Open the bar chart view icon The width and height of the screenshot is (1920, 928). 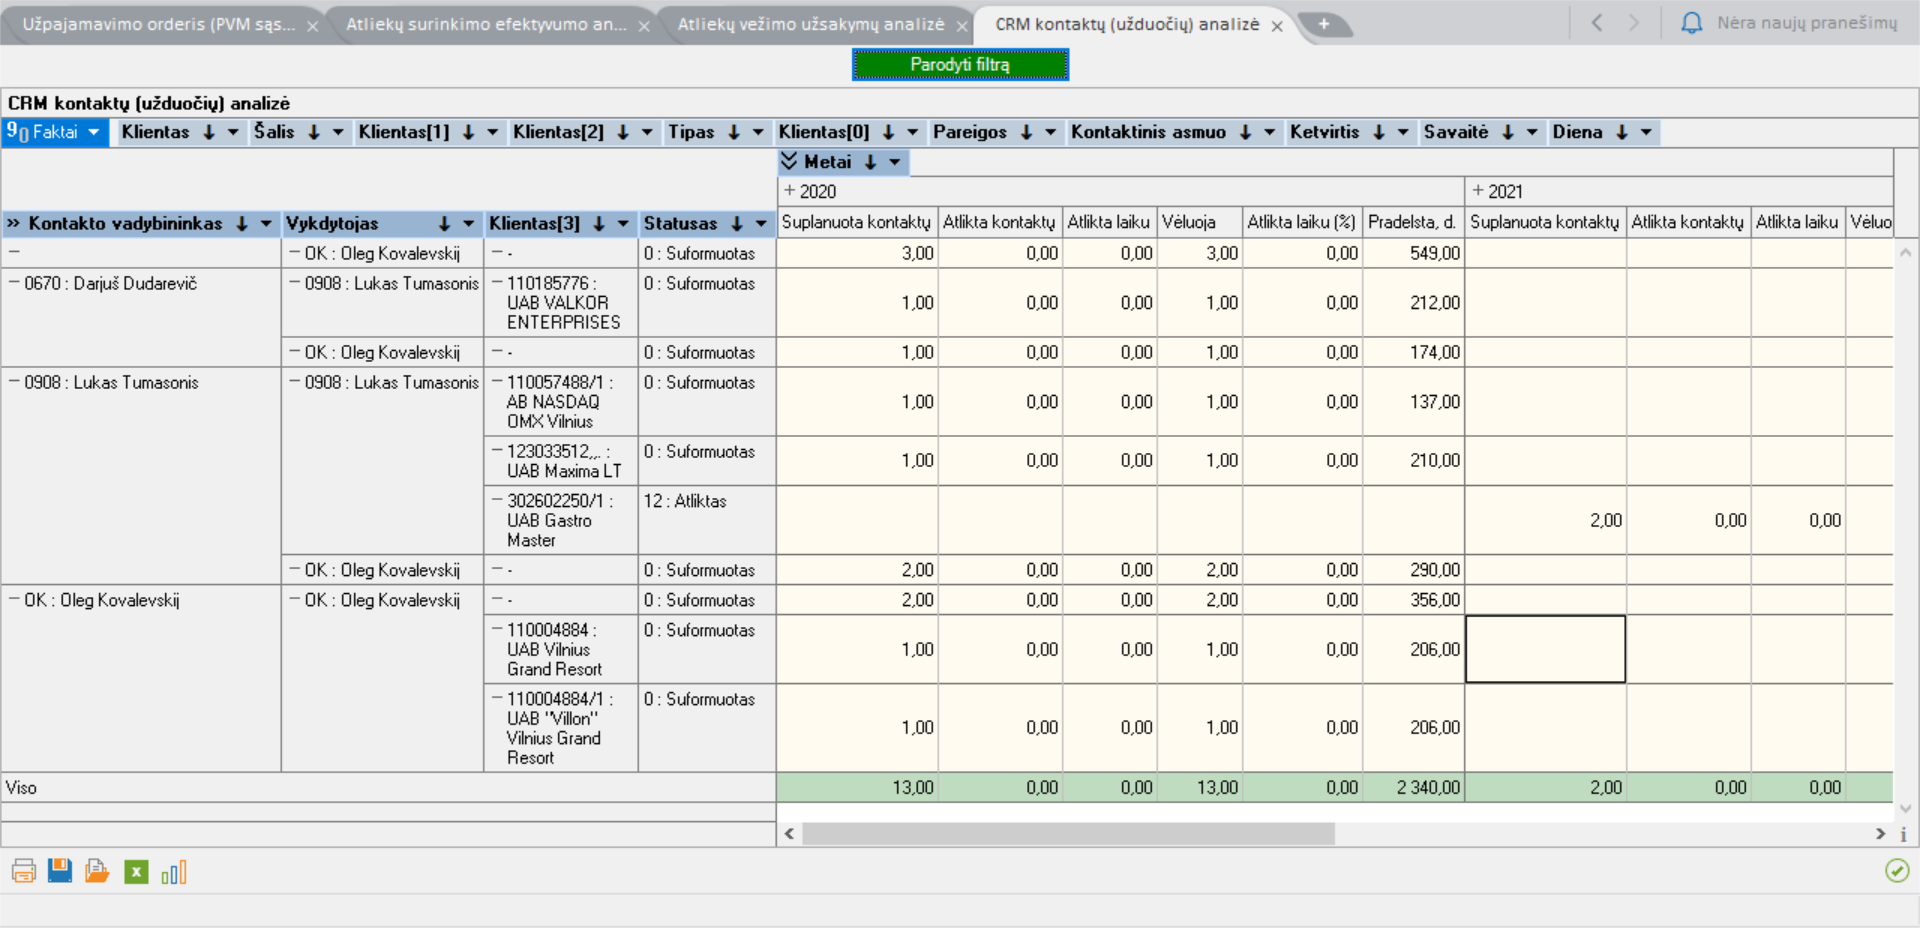174,872
